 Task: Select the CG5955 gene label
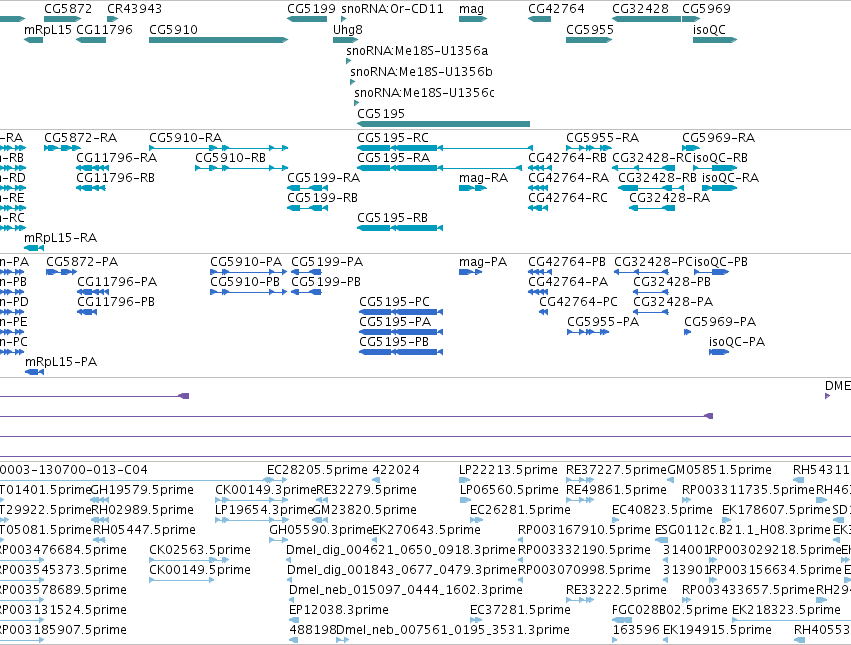(x=590, y=30)
